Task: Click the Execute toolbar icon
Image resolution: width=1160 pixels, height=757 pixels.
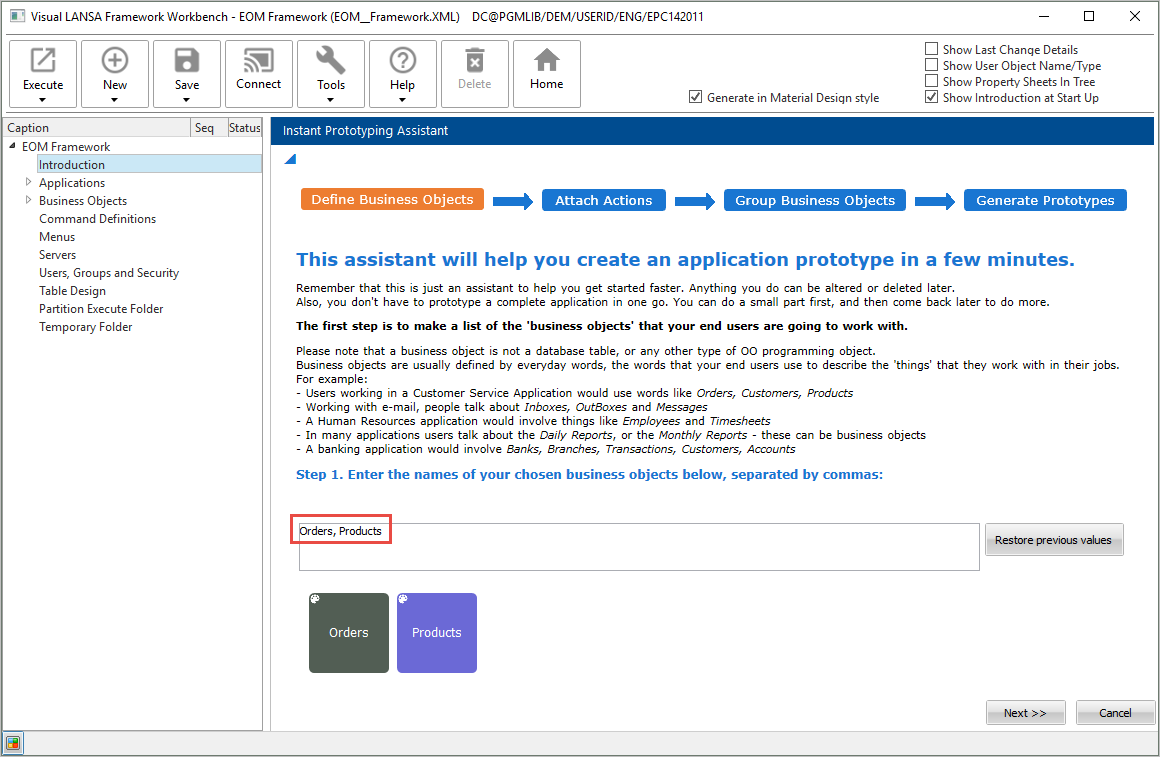Action: click(42, 60)
